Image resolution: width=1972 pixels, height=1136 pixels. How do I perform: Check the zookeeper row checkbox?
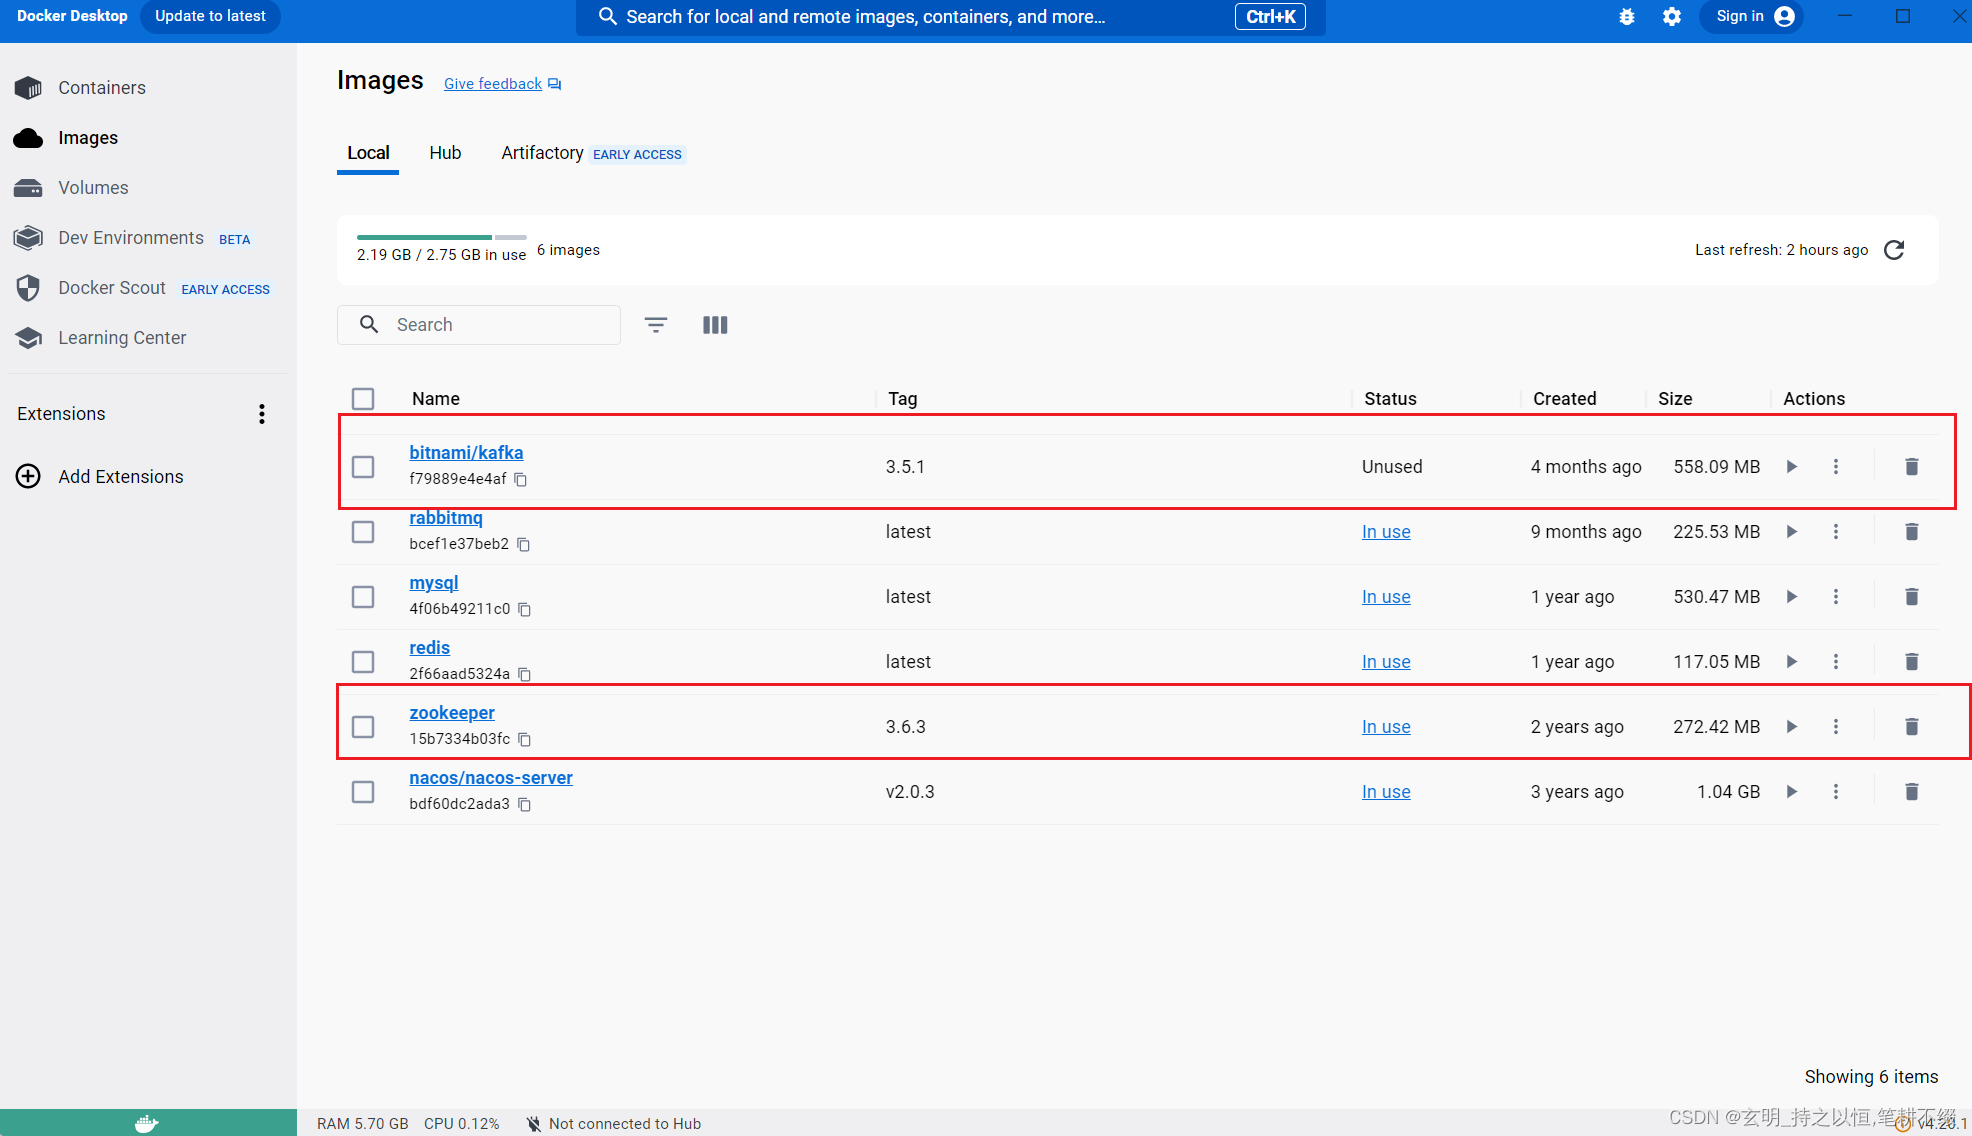[x=363, y=727]
